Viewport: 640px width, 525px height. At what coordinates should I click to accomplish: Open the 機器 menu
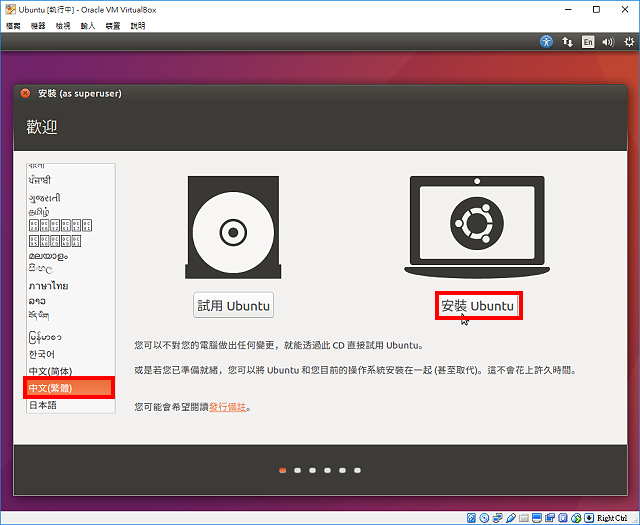(38, 26)
